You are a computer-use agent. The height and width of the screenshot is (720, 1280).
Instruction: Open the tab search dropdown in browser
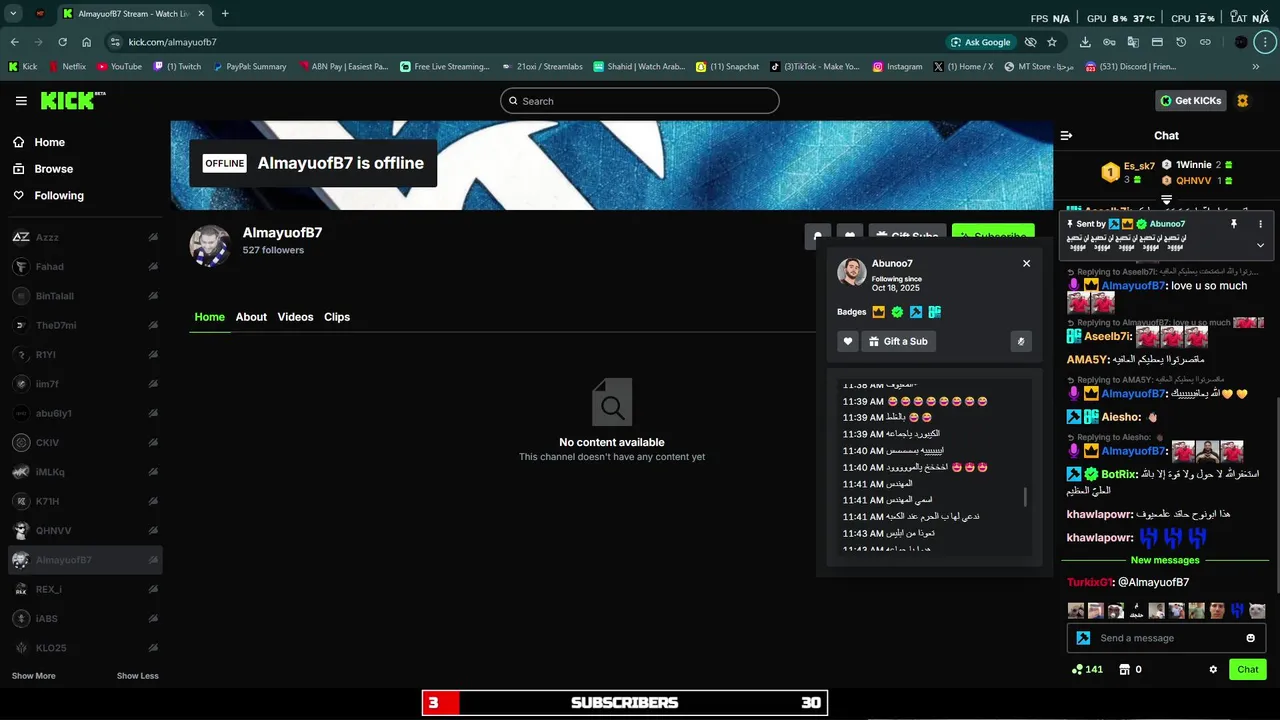pos(13,14)
